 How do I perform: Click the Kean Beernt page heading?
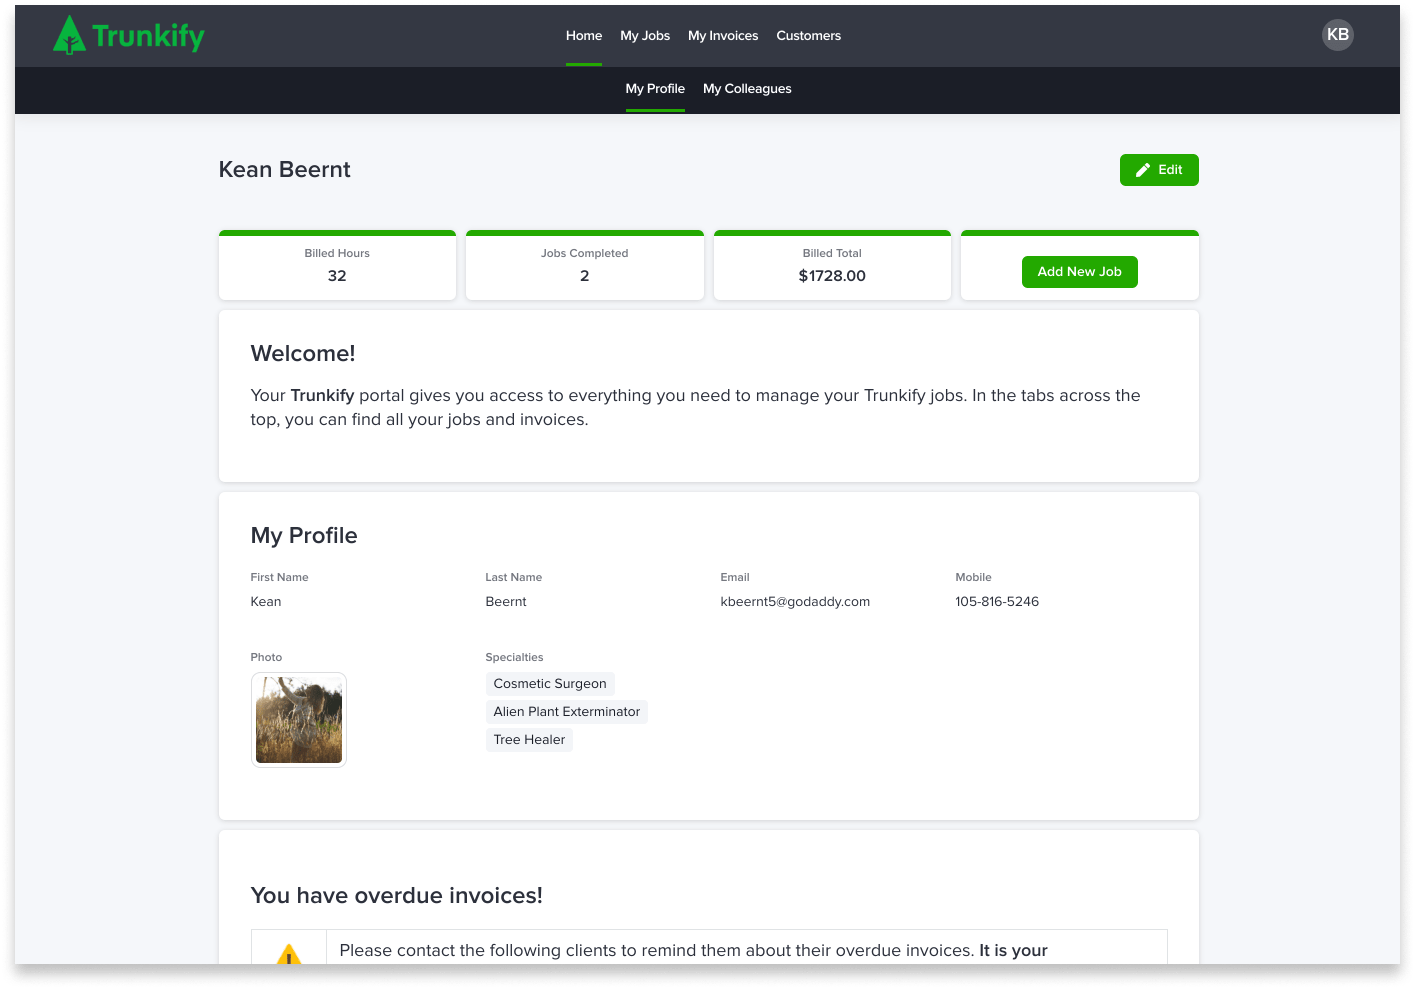pyautogui.click(x=285, y=170)
